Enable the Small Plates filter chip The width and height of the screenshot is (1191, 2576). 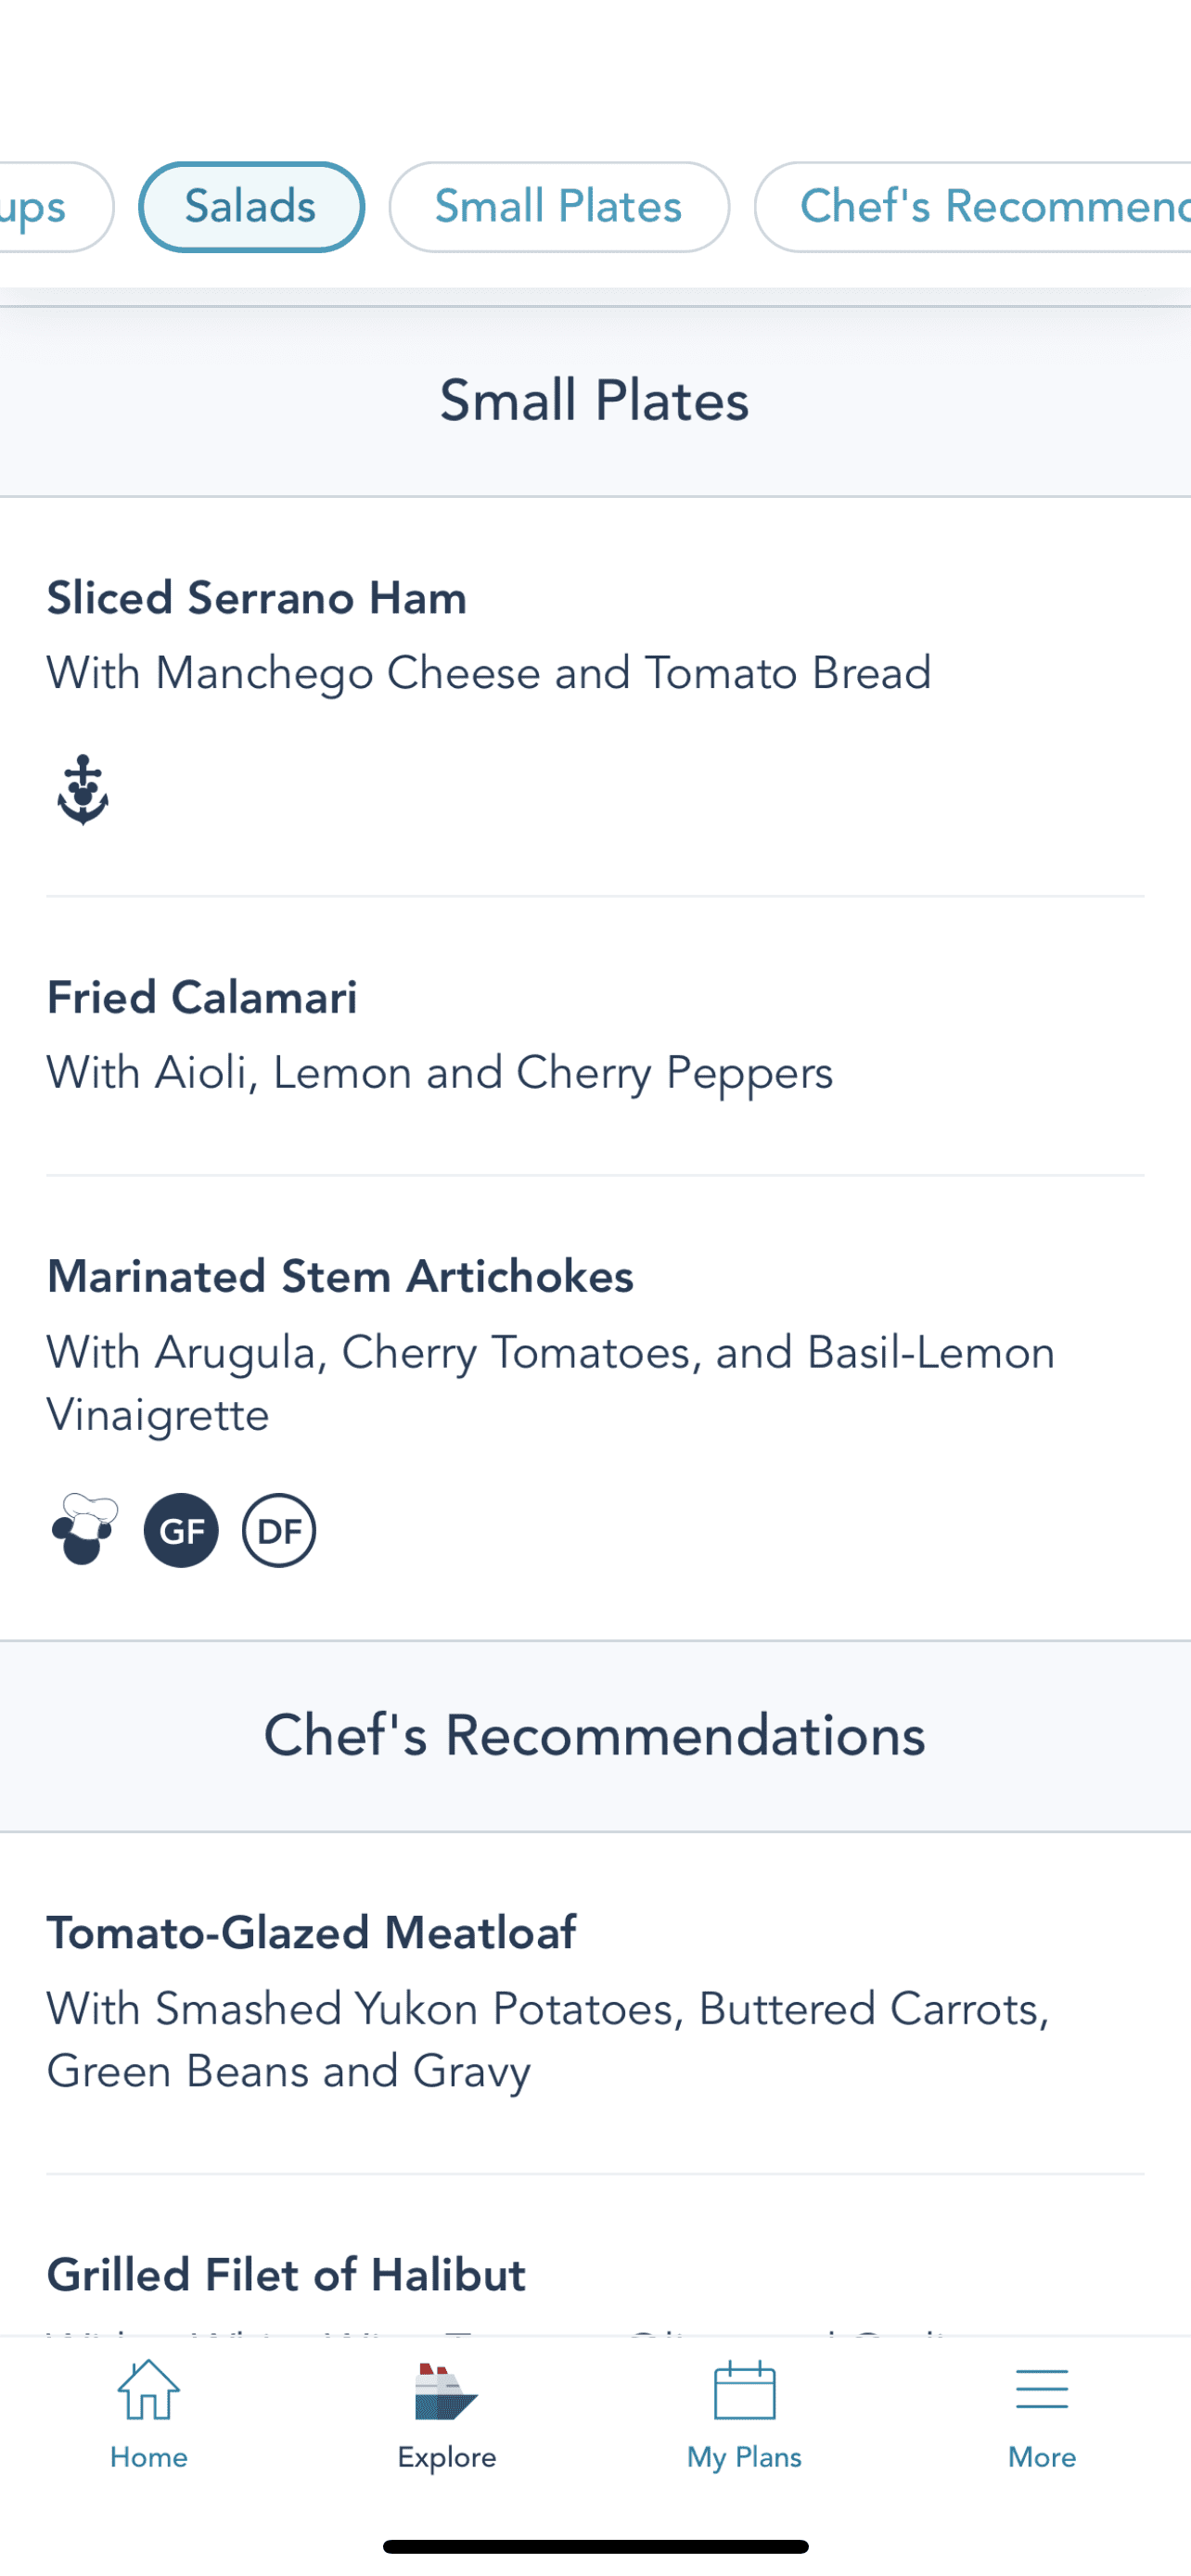557,206
